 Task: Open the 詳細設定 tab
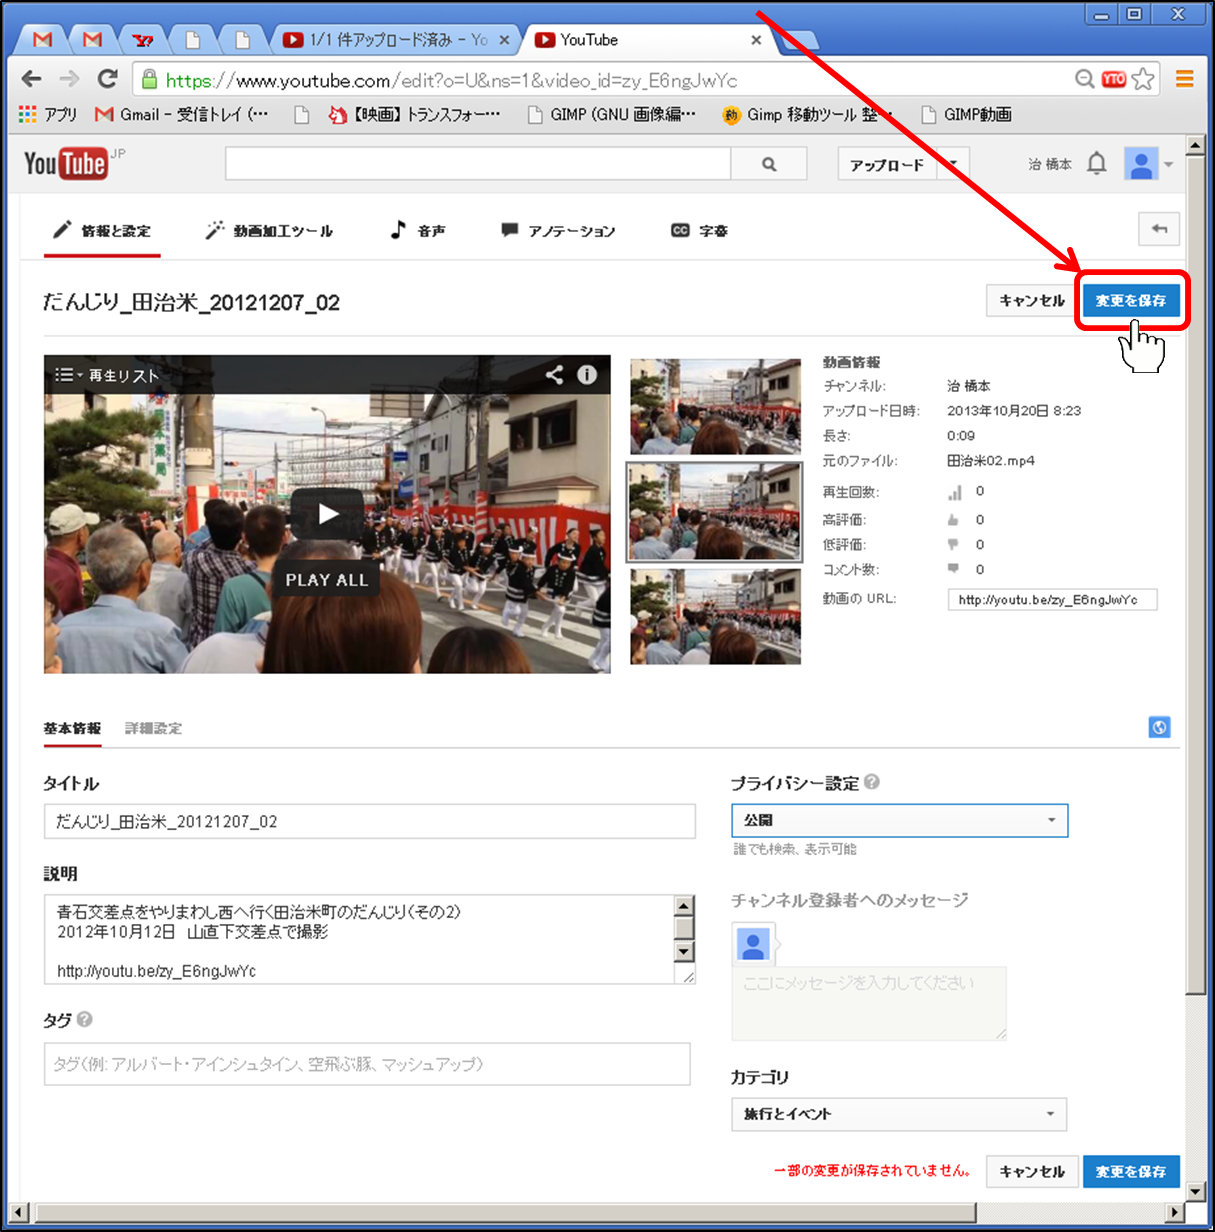click(x=153, y=728)
